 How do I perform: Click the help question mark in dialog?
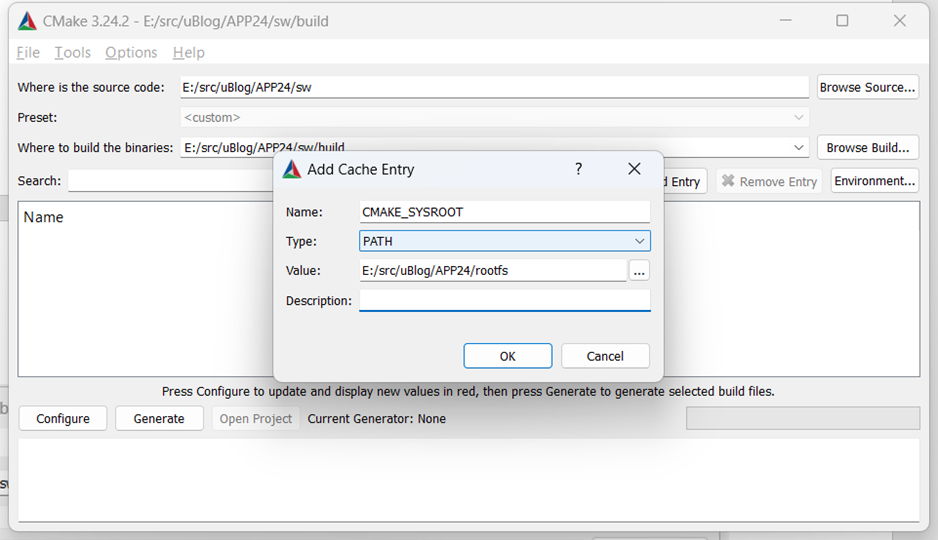coord(578,169)
